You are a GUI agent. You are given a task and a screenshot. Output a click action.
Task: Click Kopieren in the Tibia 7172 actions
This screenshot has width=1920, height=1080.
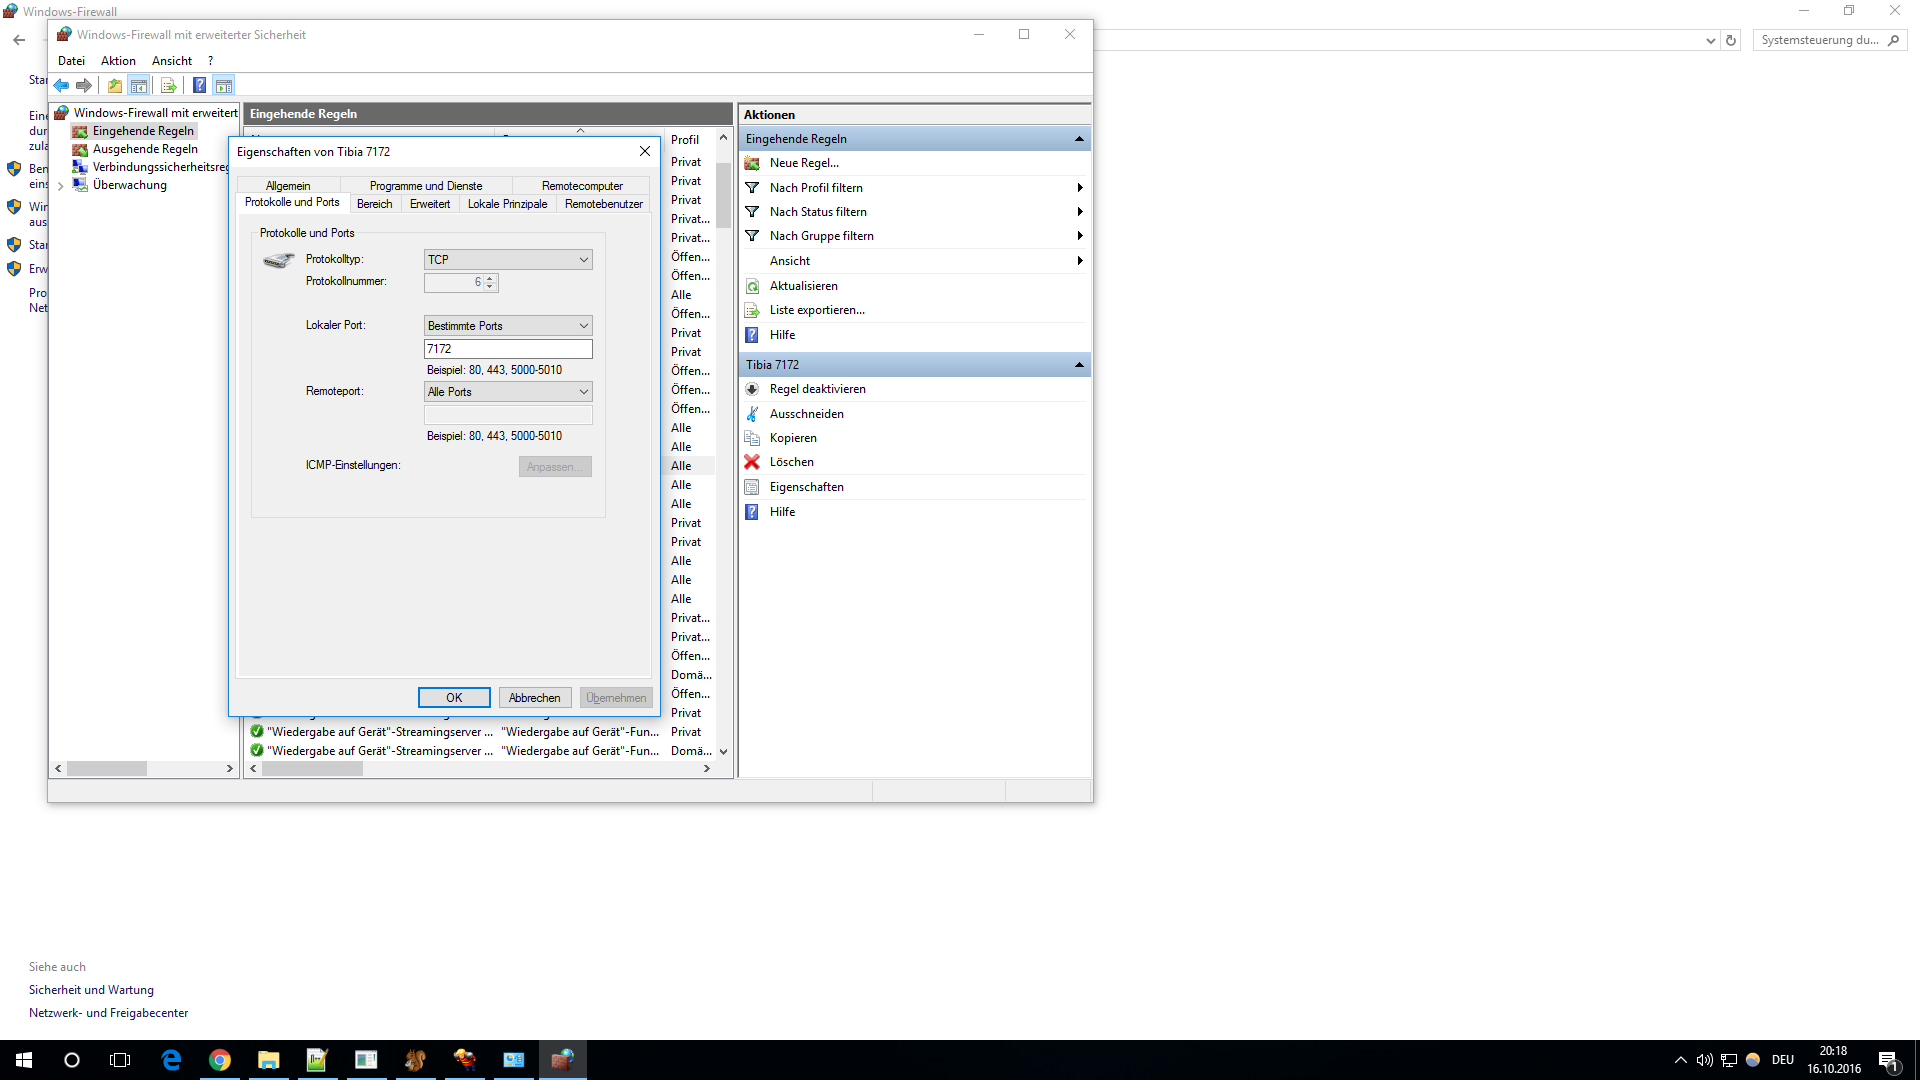click(x=793, y=438)
